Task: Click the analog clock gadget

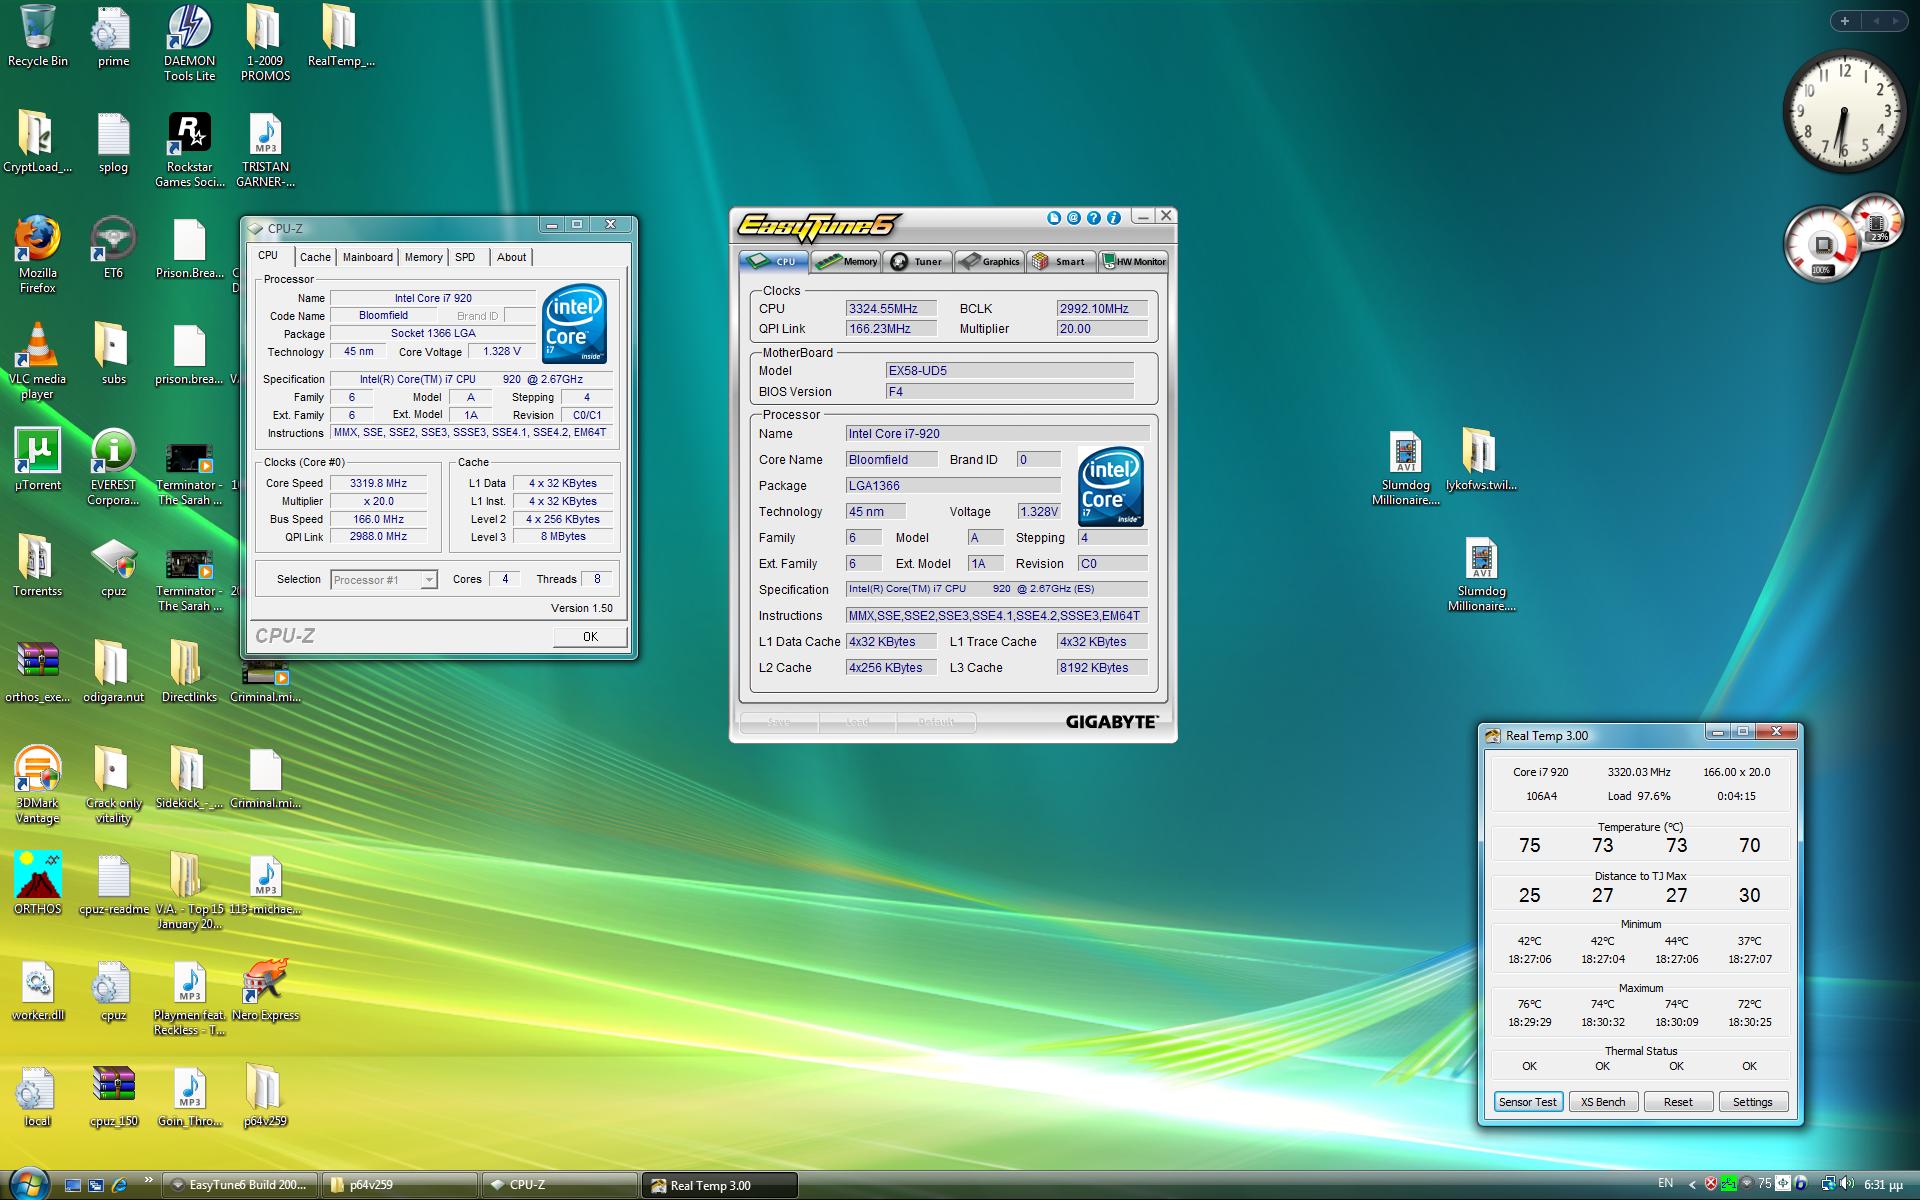Action: click(1844, 112)
